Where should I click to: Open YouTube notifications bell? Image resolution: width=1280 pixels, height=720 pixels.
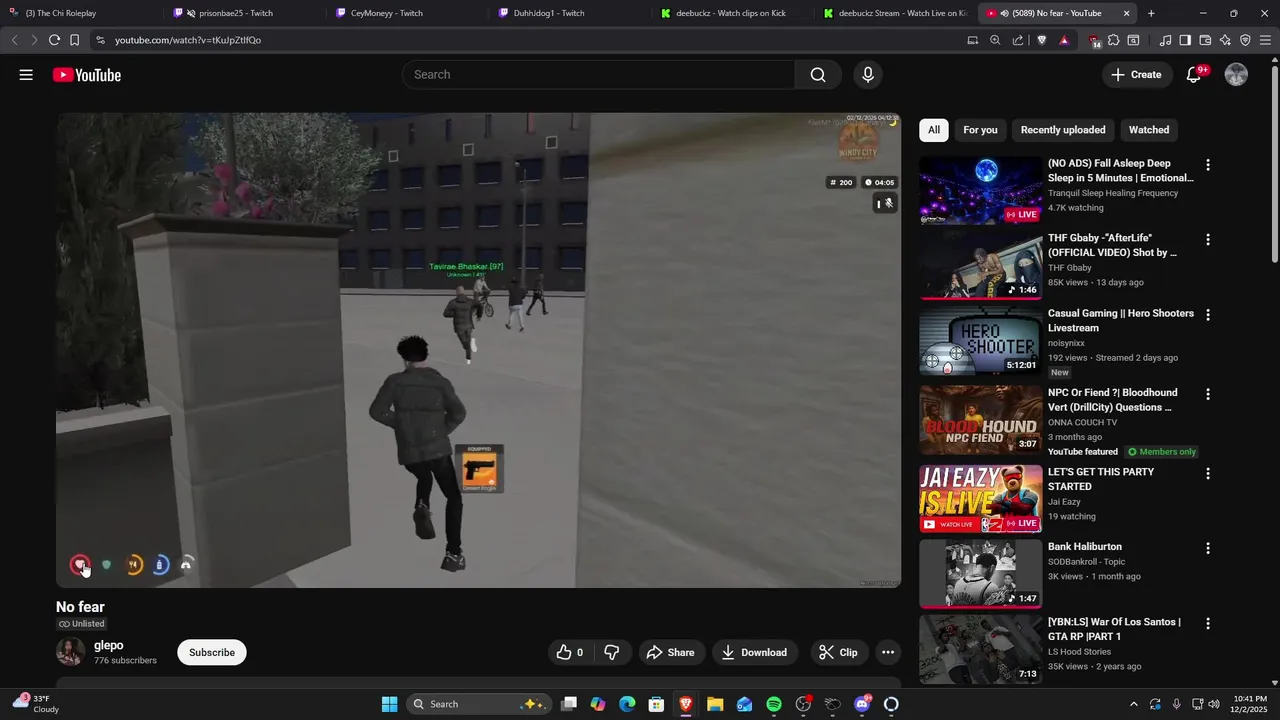[1193, 75]
